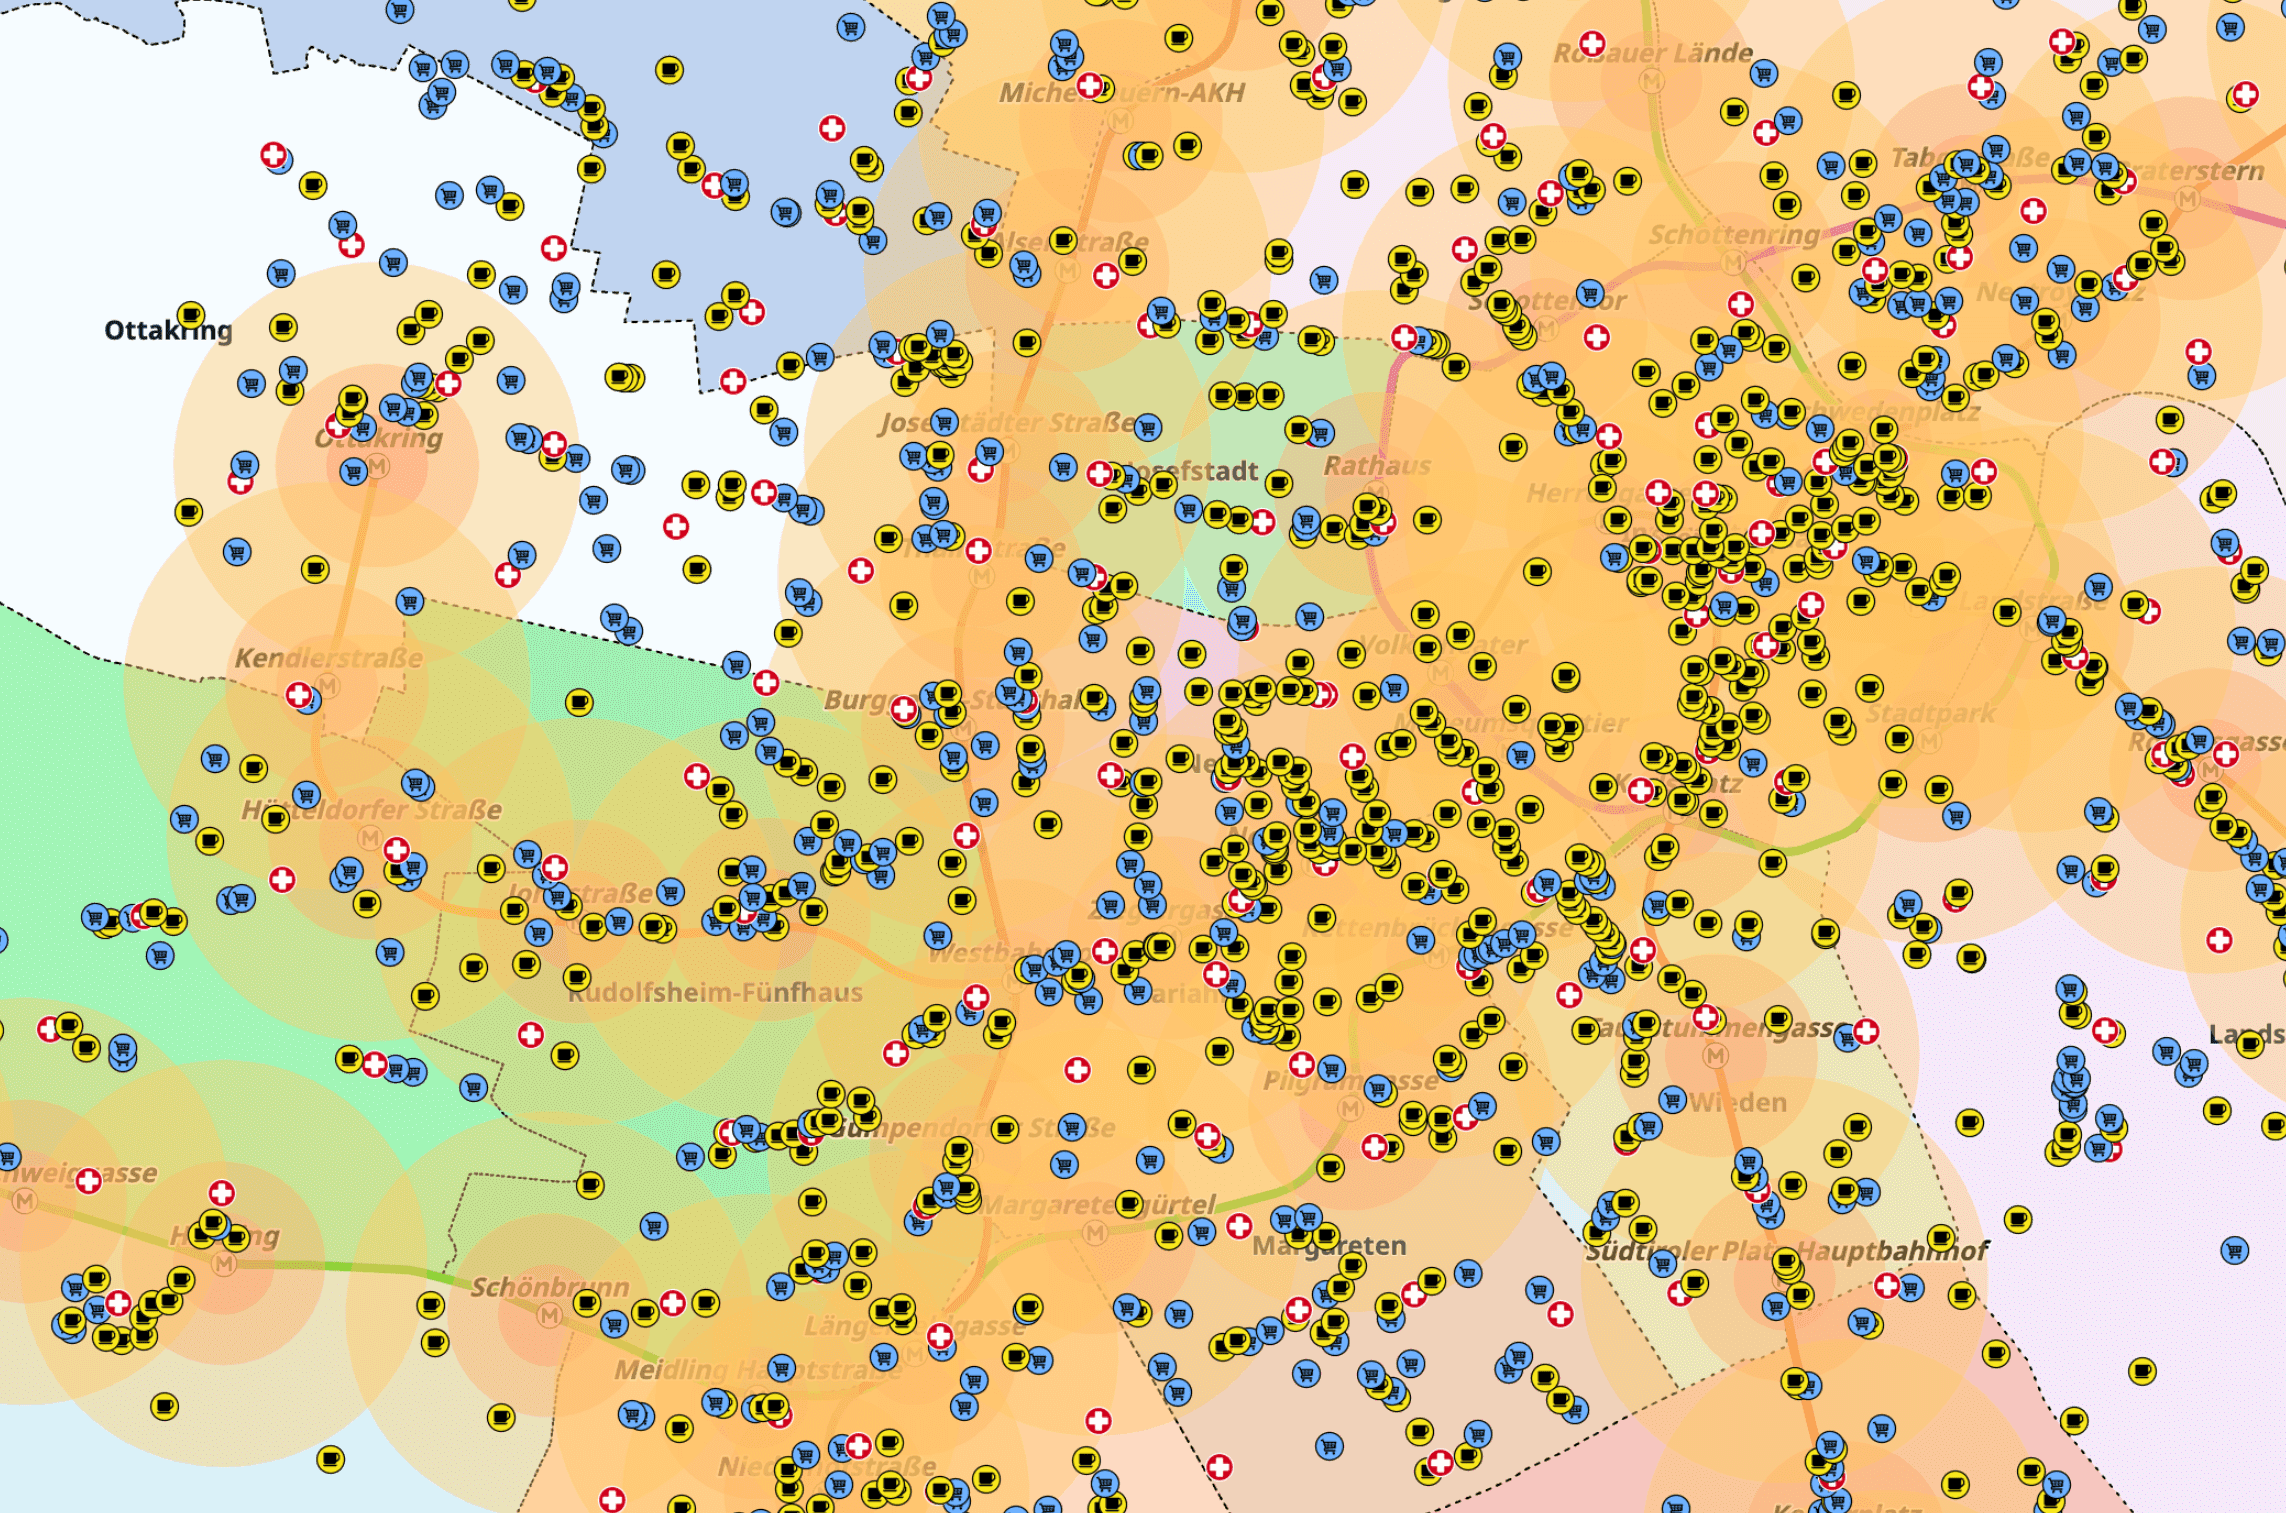The height and width of the screenshot is (1513, 2286).
Task: Click the Schönbrunn metro station M icon
Action: [x=549, y=1316]
